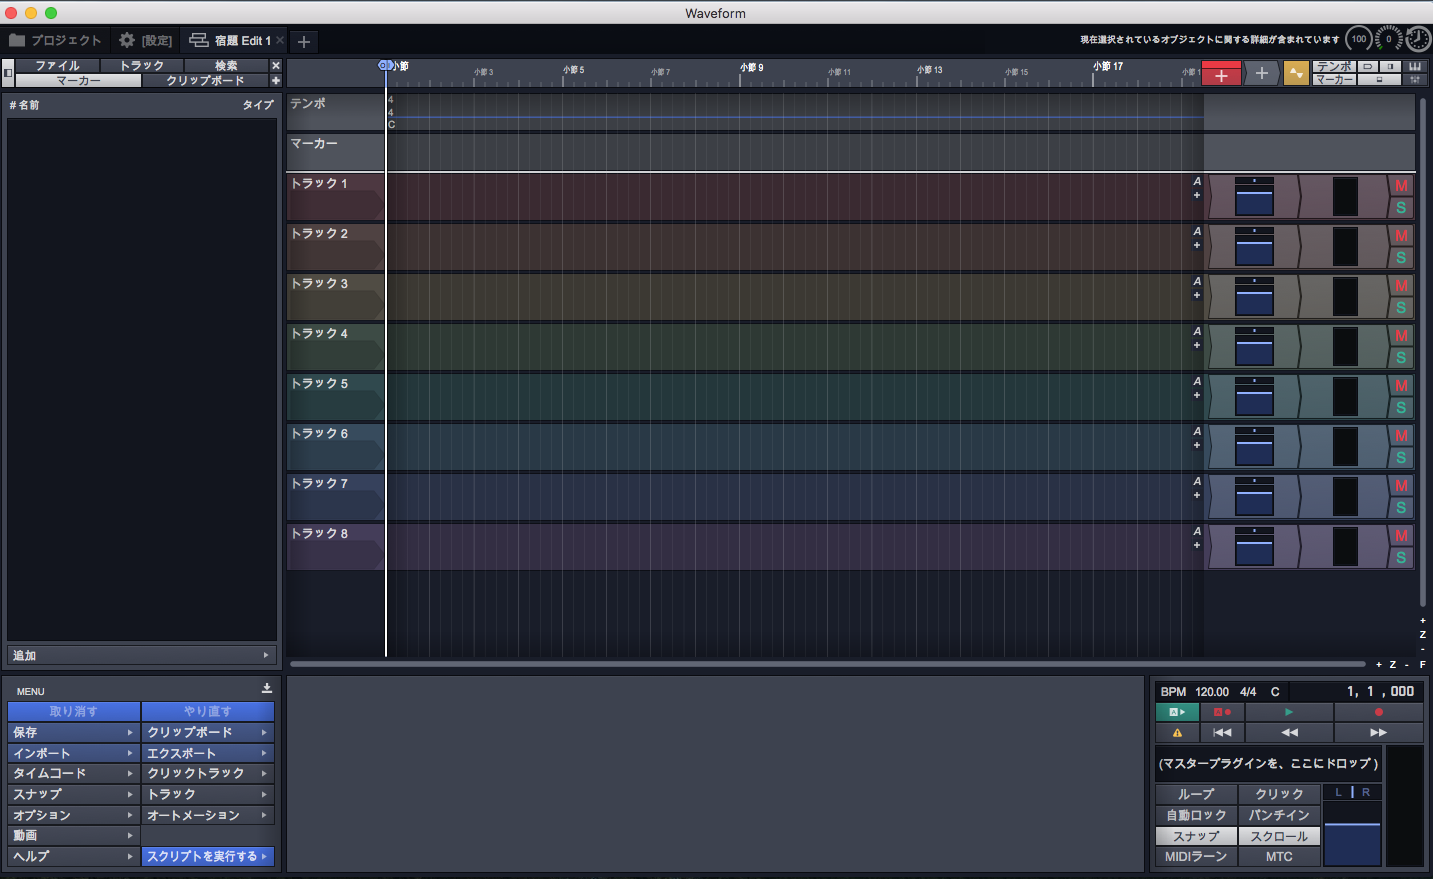The height and width of the screenshot is (879, 1433).
Task: Expand the タイムコード submenu
Action: (74, 773)
